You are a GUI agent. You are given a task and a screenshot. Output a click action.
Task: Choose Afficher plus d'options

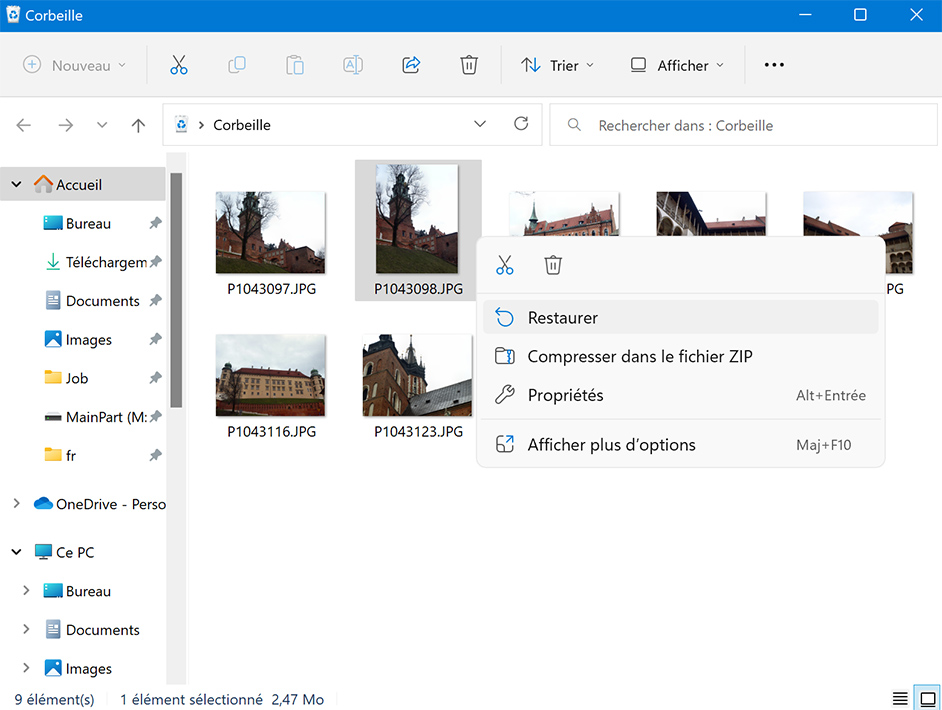680,445
